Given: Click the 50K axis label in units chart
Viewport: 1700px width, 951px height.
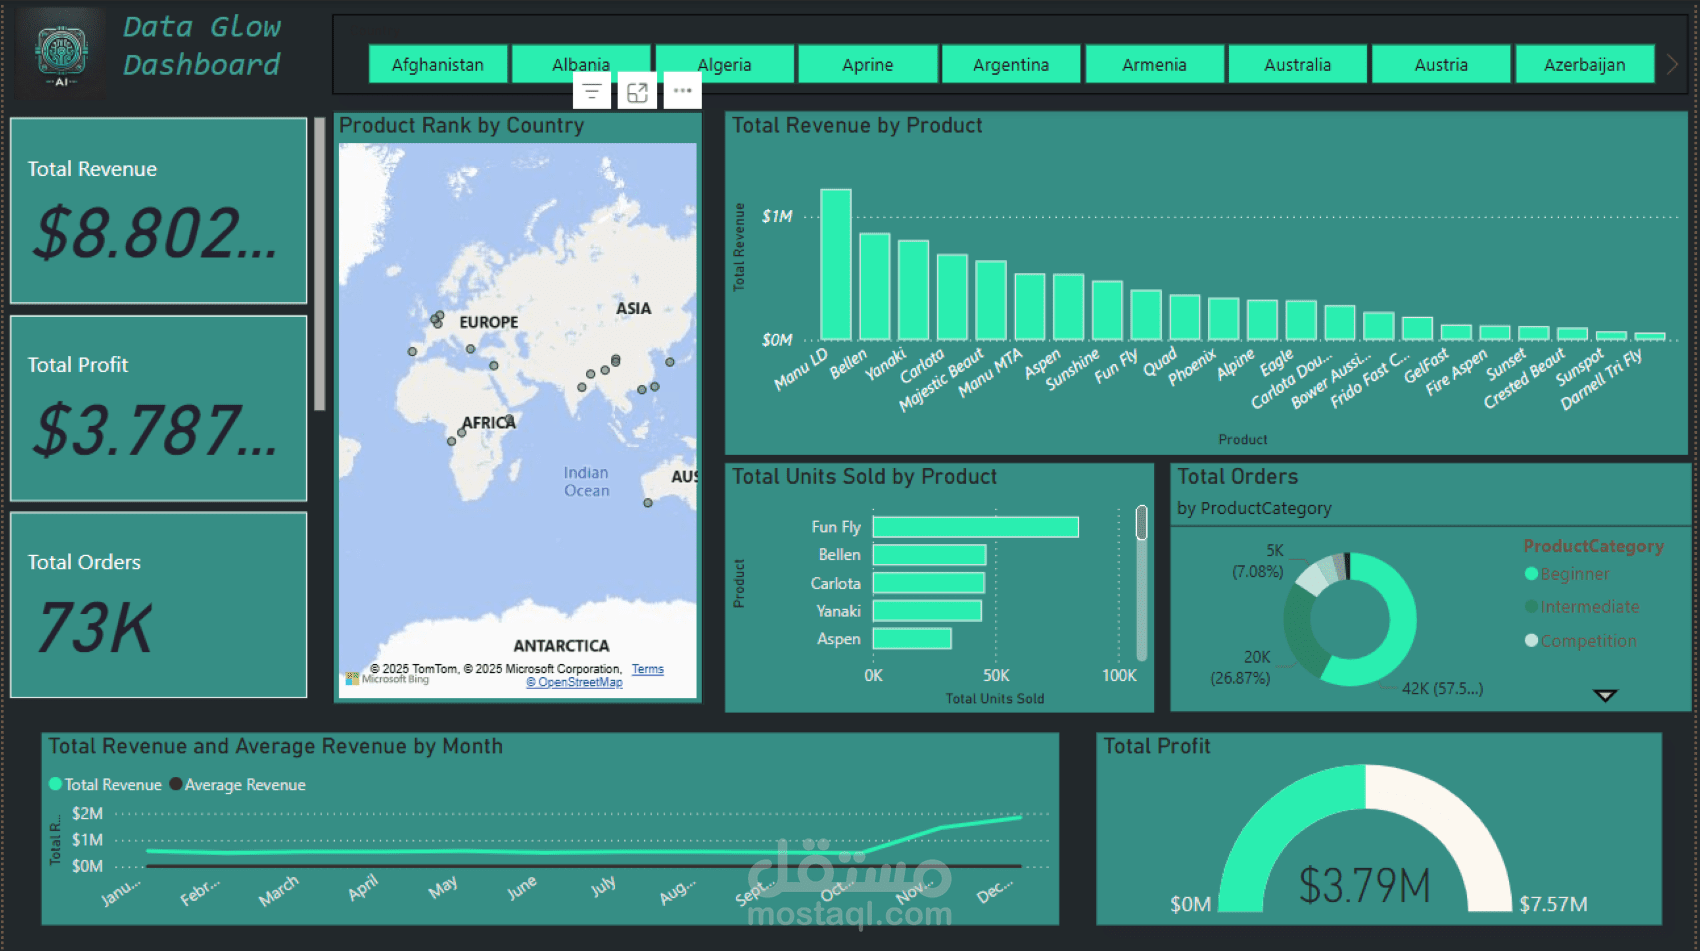Looking at the screenshot, I should (x=996, y=676).
